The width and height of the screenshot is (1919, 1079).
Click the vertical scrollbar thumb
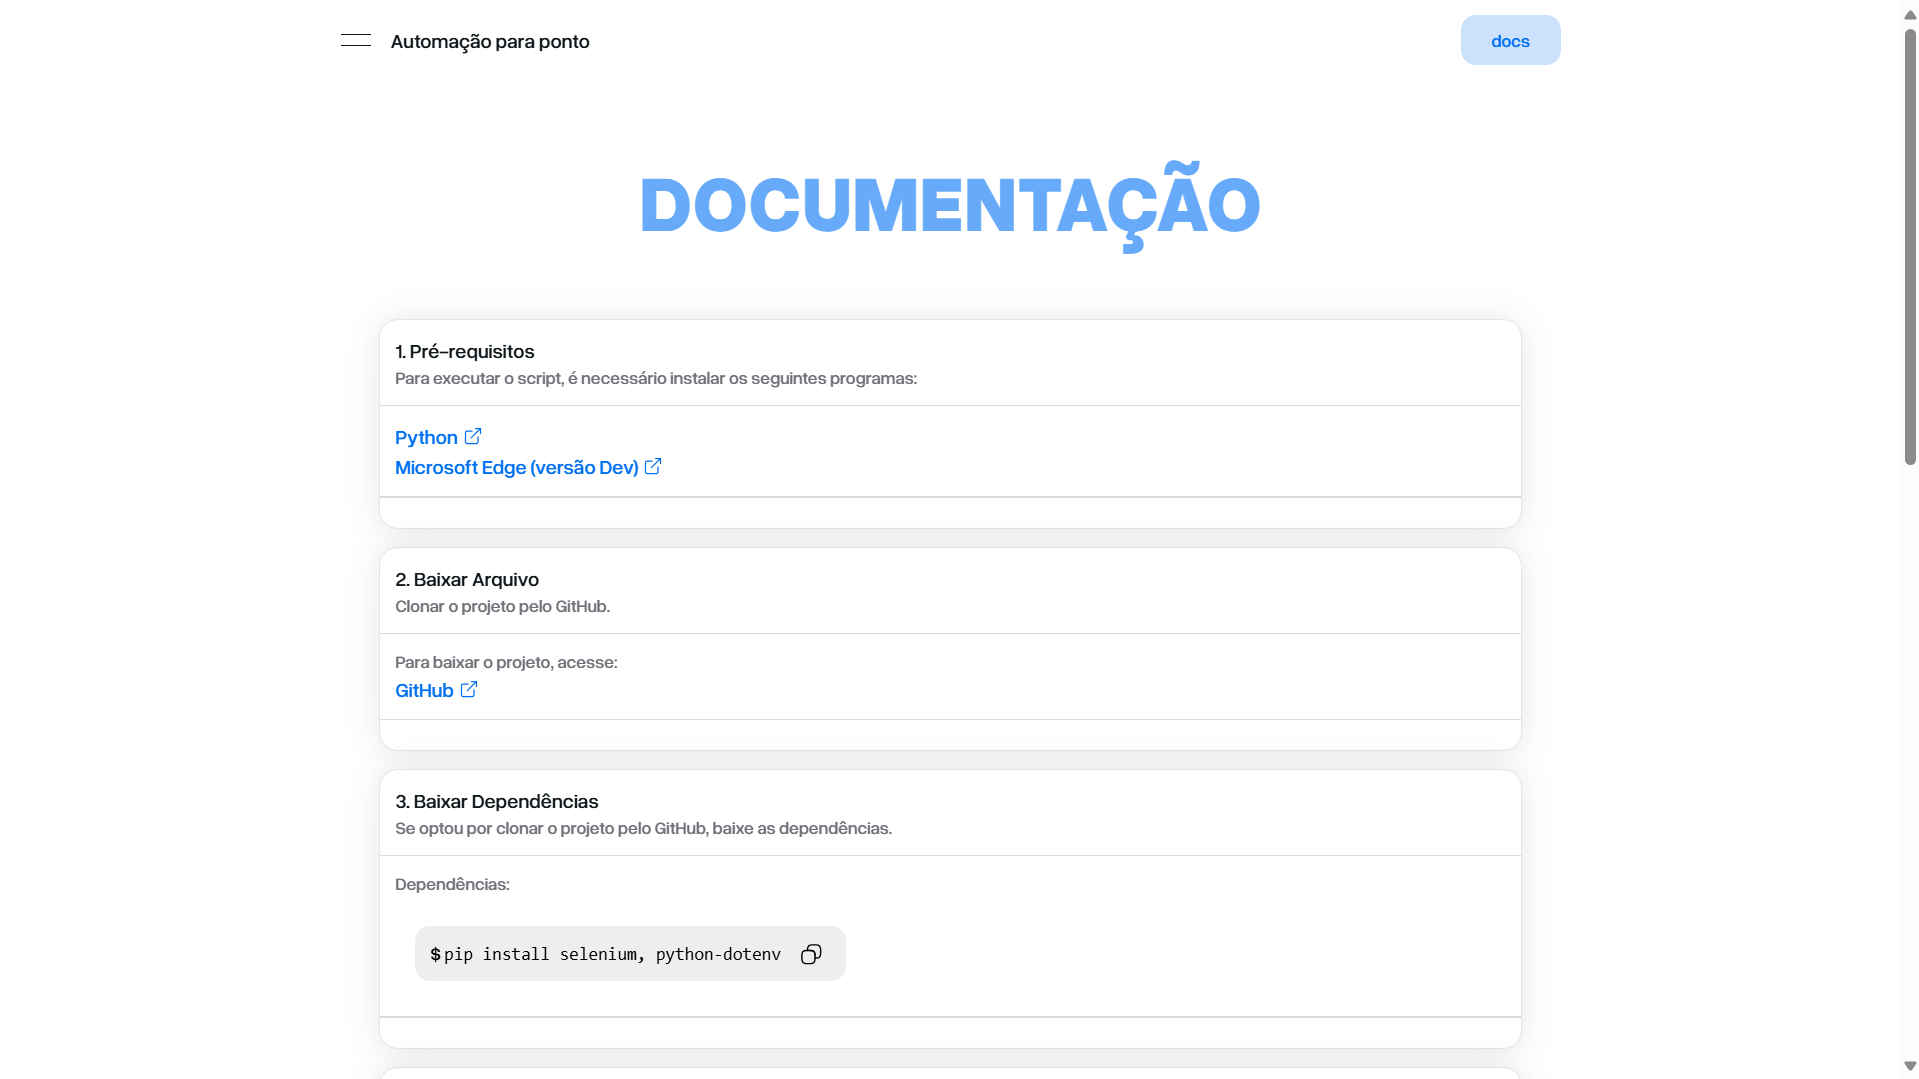(x=1910, y=246)
